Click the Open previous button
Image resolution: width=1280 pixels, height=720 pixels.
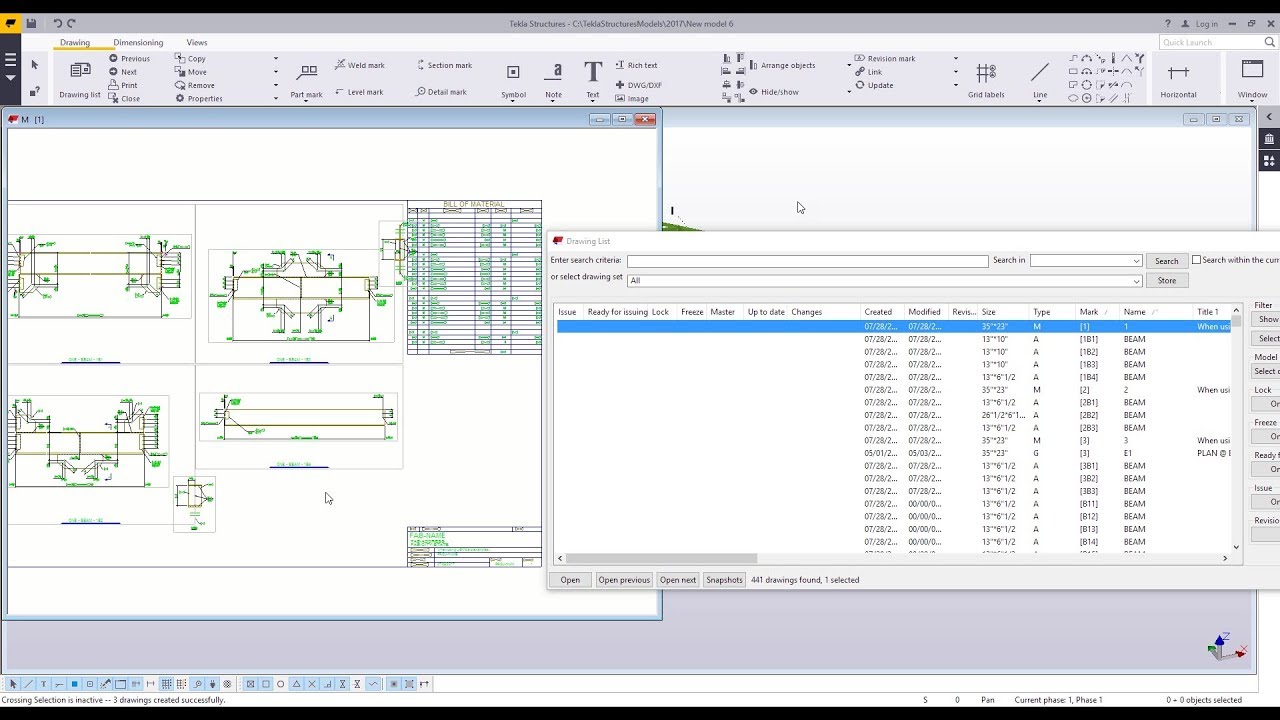[x=624, y=580]
